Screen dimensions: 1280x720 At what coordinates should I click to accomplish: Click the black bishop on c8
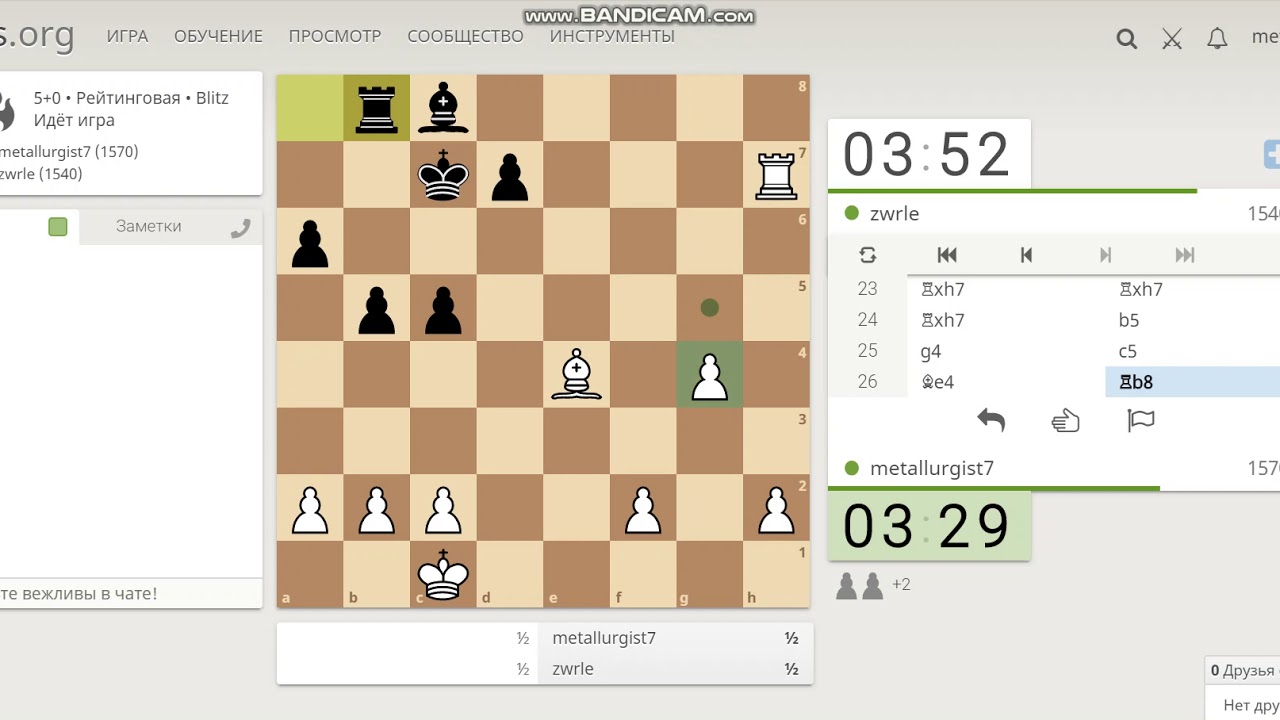pyautogui.click(x=443, y=108)
